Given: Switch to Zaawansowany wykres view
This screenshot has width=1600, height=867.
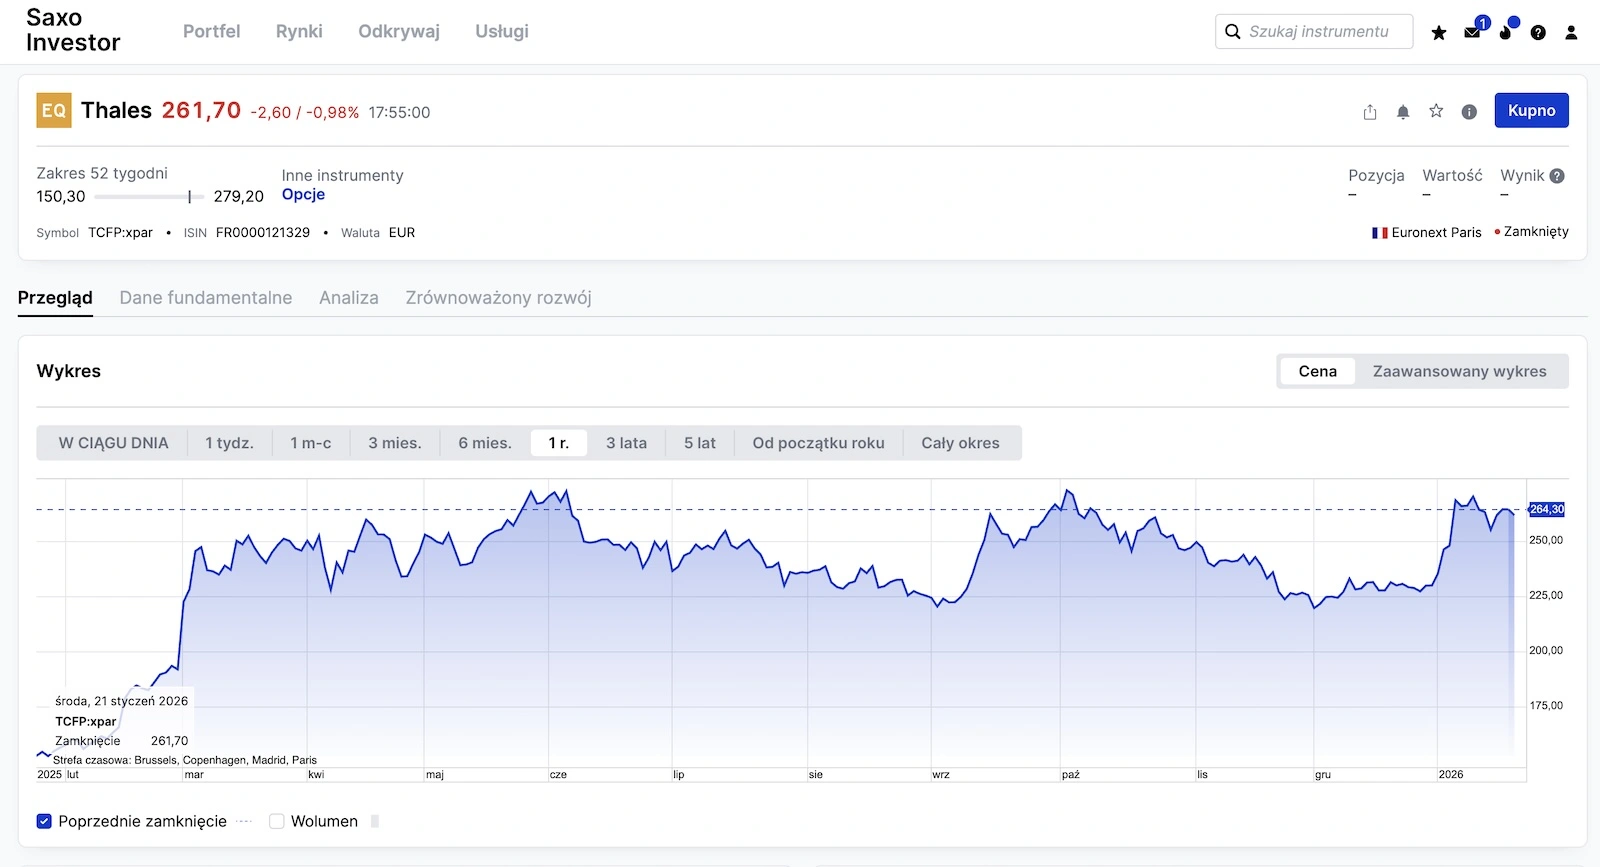Looking at the screenshot, I should (x=1459, y=371).
